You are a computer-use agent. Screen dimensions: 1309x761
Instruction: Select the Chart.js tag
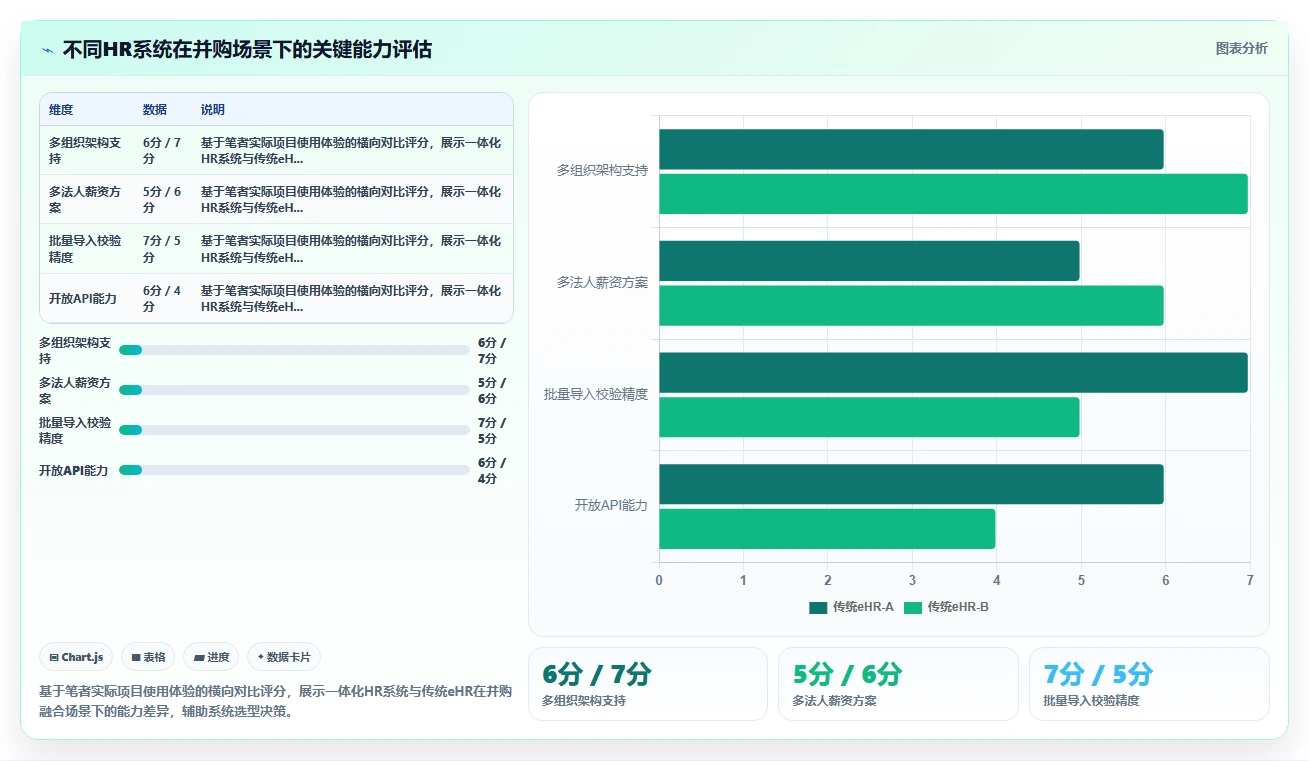coord(77,657)
